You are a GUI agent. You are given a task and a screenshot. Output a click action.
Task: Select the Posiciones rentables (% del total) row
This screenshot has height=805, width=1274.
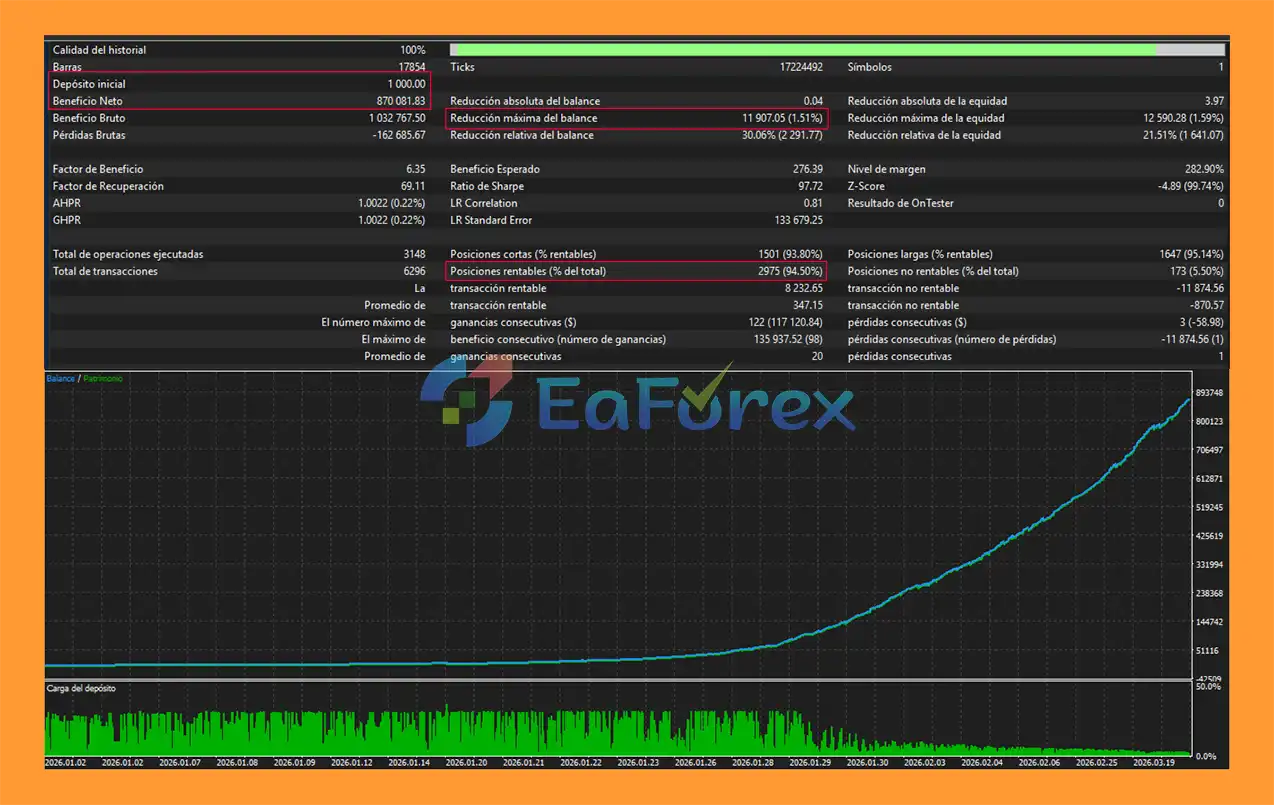pos(636,271)
